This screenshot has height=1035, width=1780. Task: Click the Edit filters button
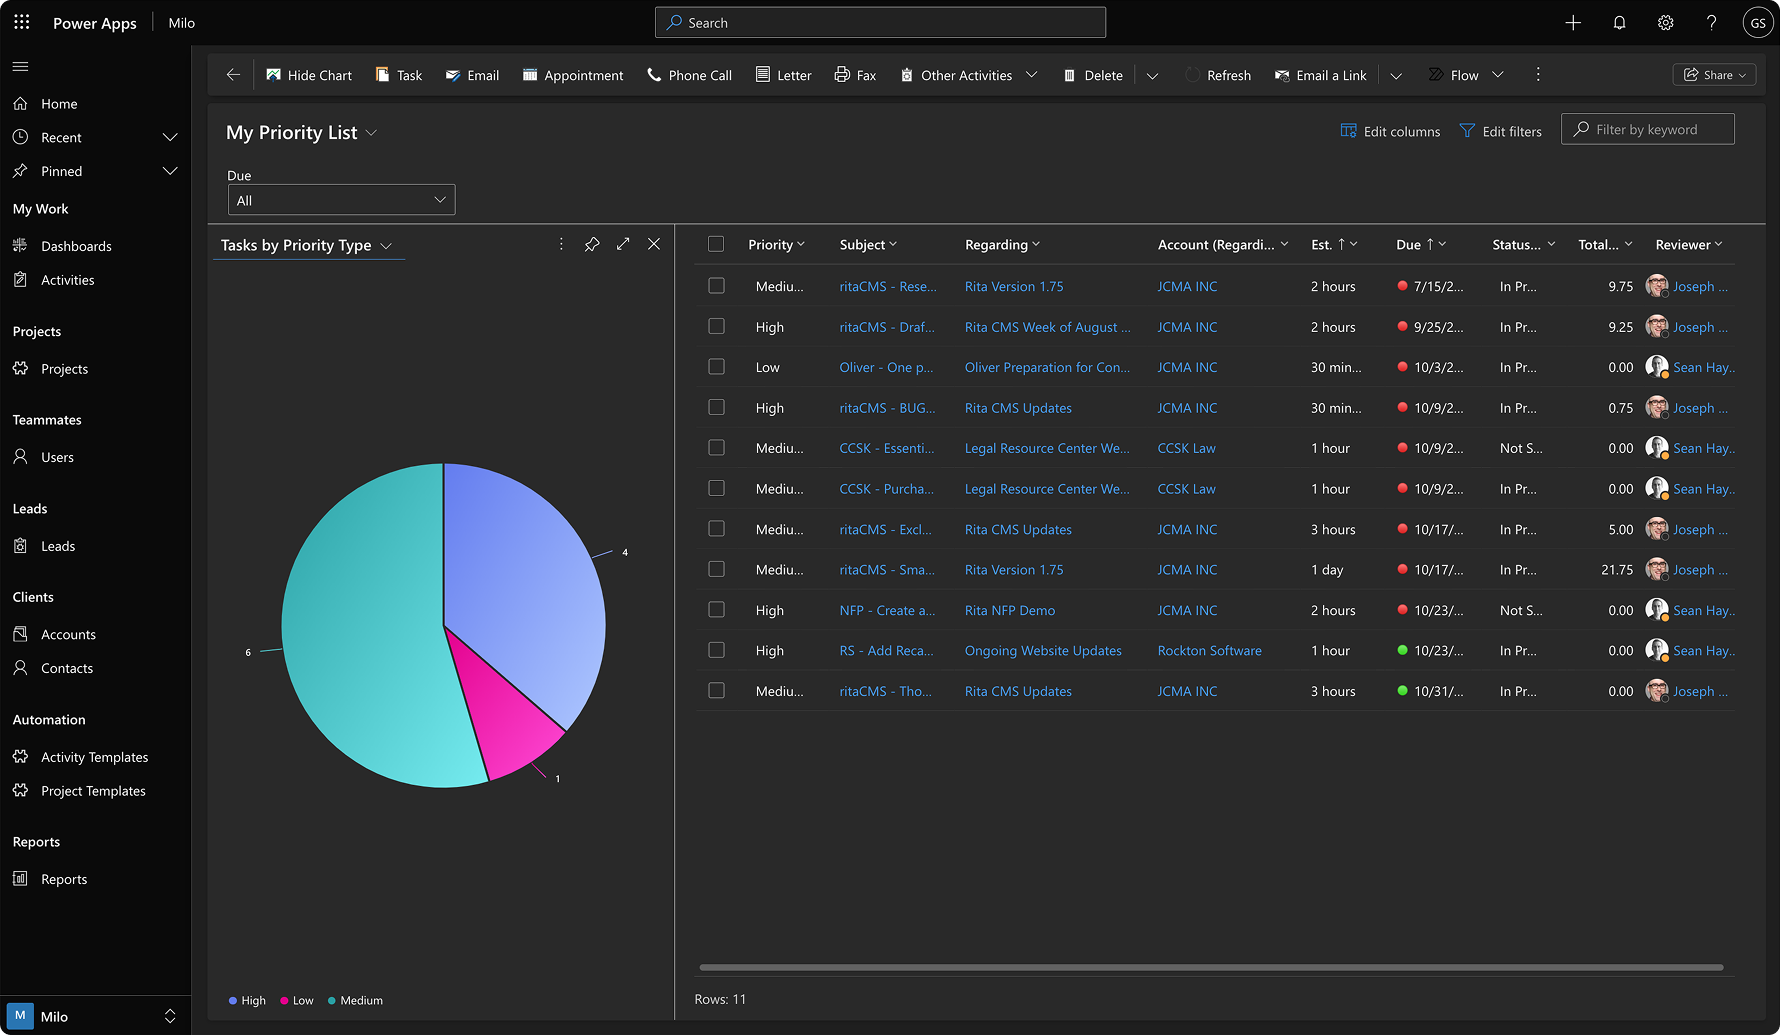point(1500,131)
